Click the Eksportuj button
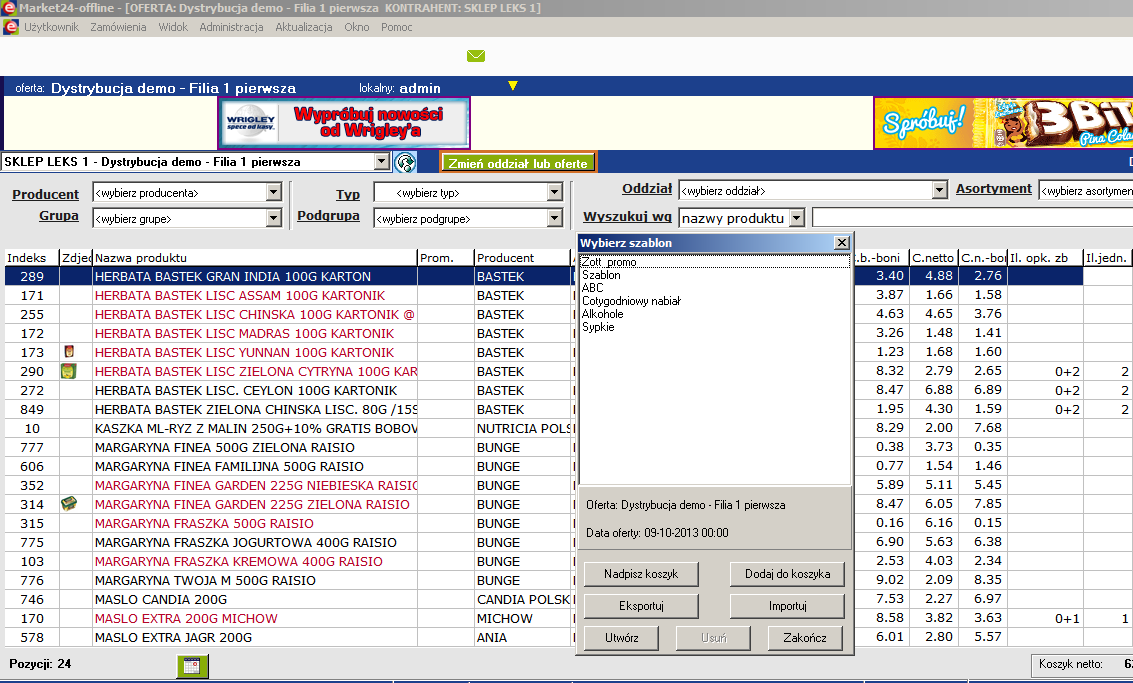Image resolution: width=1133 pixels, height=683 pixels. pyautogui.click(x=641, y=606)
